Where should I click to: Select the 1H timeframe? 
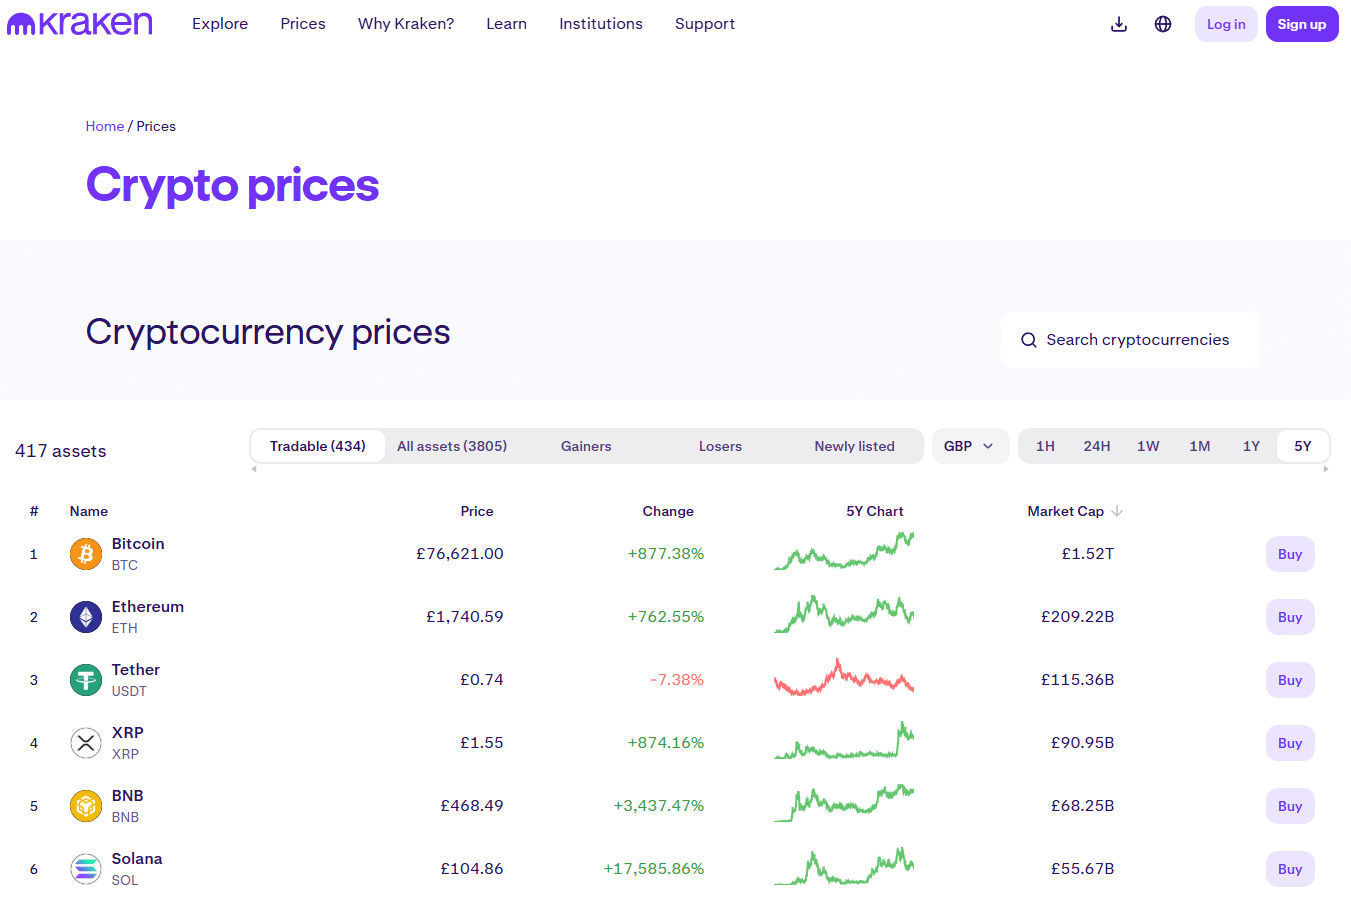click(1045, 446)
